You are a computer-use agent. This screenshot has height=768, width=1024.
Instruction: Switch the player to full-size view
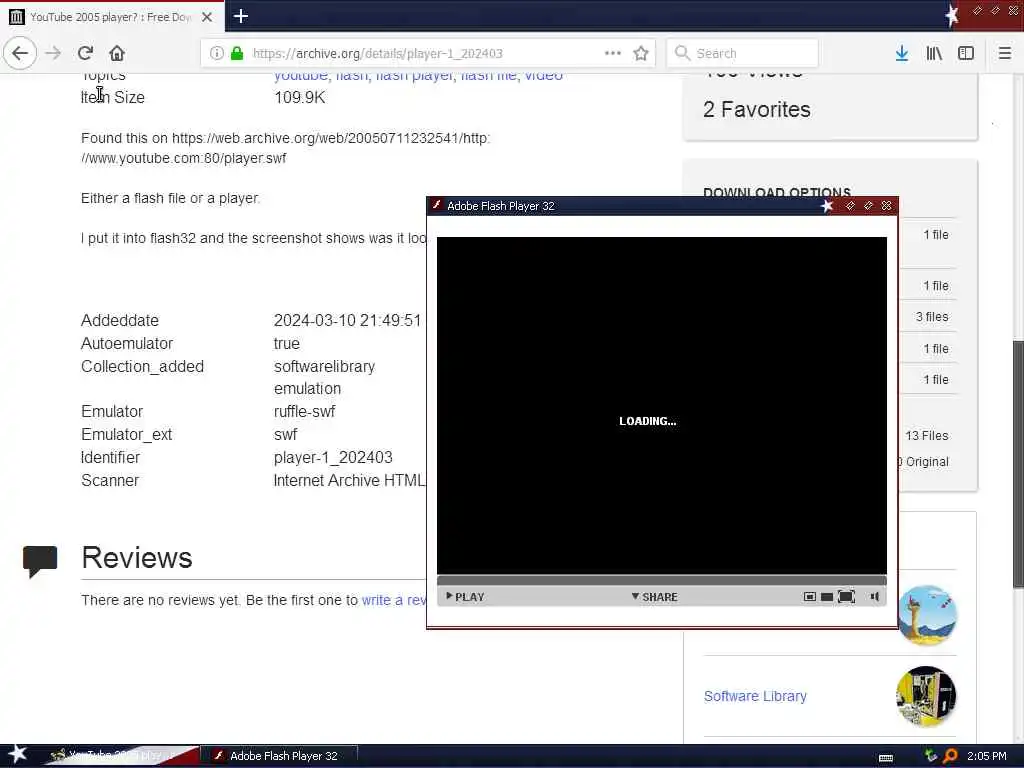pos(846,596)
